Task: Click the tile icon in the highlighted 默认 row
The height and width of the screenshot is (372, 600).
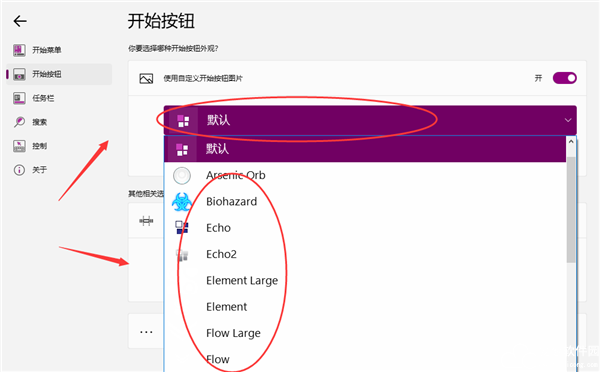Action: [182, 150]
